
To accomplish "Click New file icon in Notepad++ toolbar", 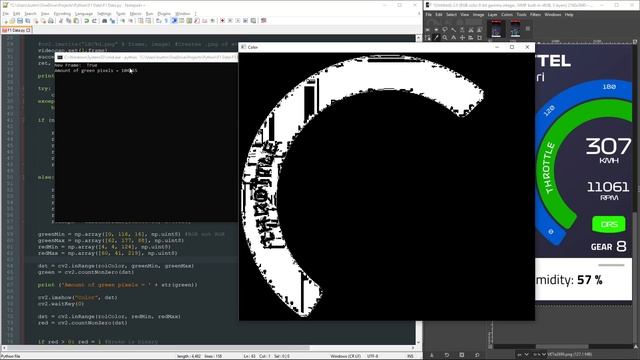I will tap(5, 21).
